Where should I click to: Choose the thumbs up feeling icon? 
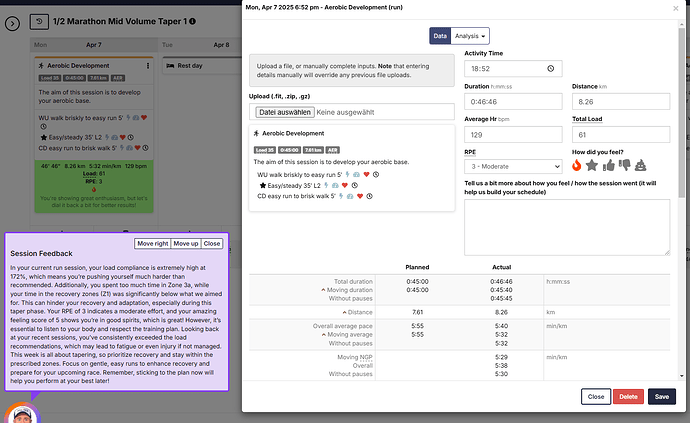coord(608,166)
